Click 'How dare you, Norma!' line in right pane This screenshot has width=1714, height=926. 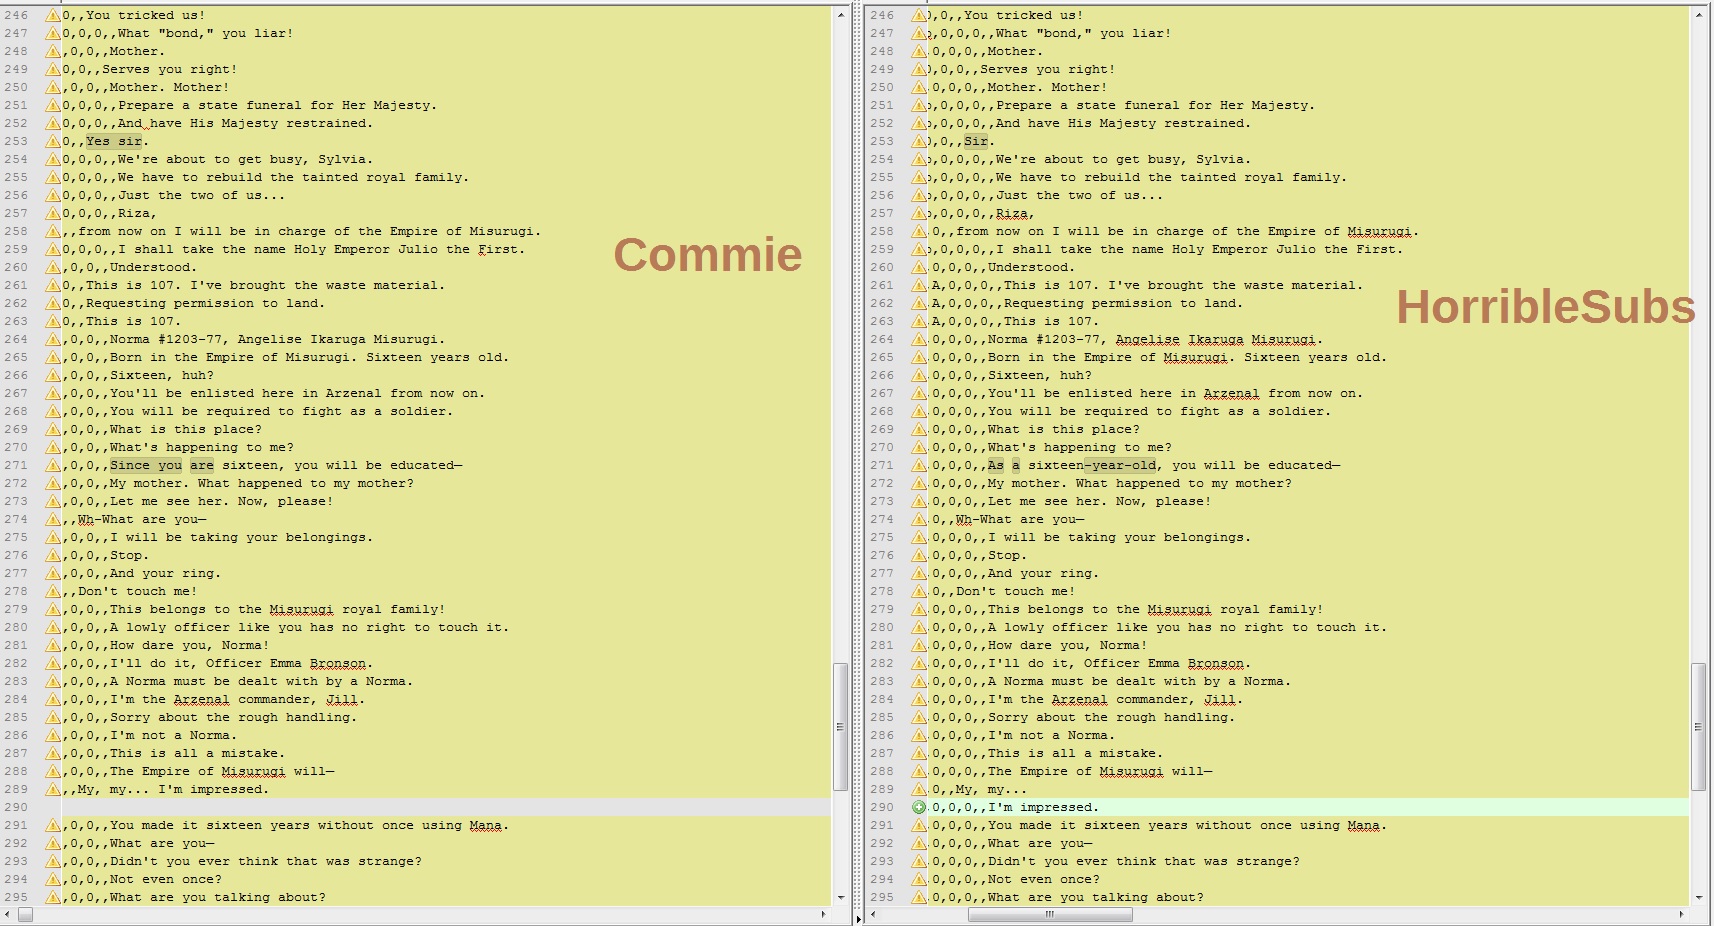[x=1067, y=645]
